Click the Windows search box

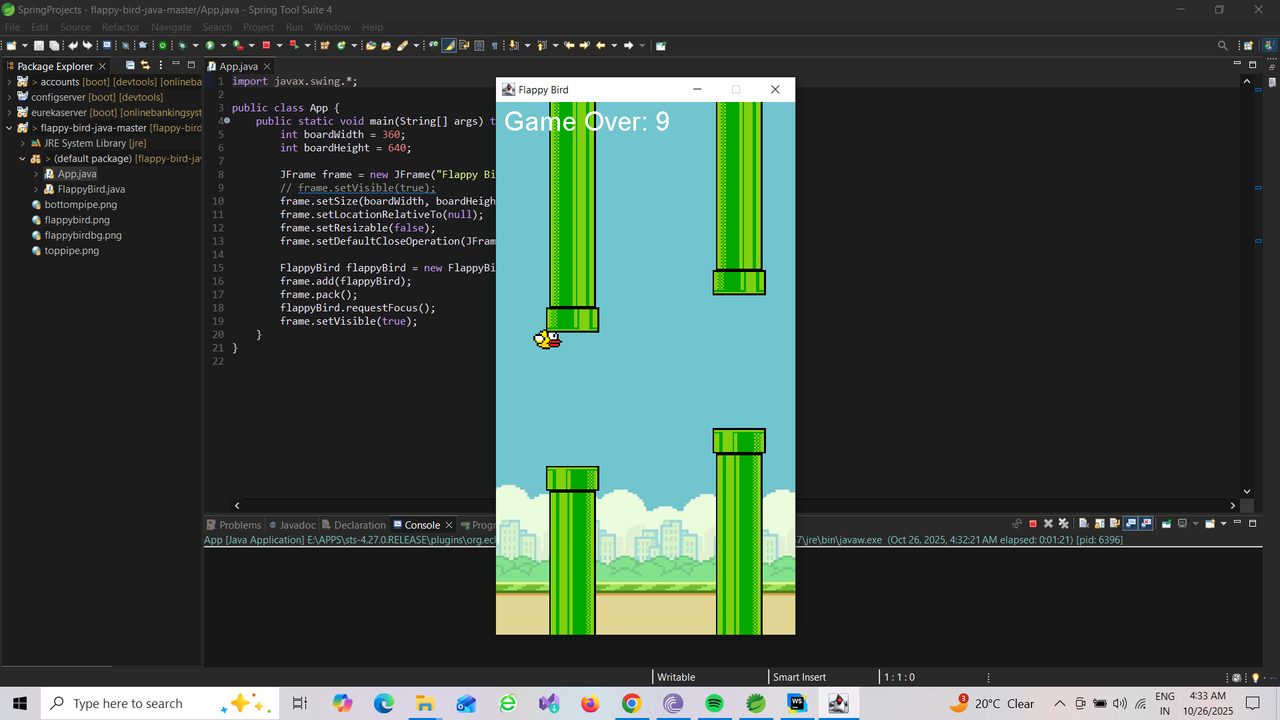point(160,704)
